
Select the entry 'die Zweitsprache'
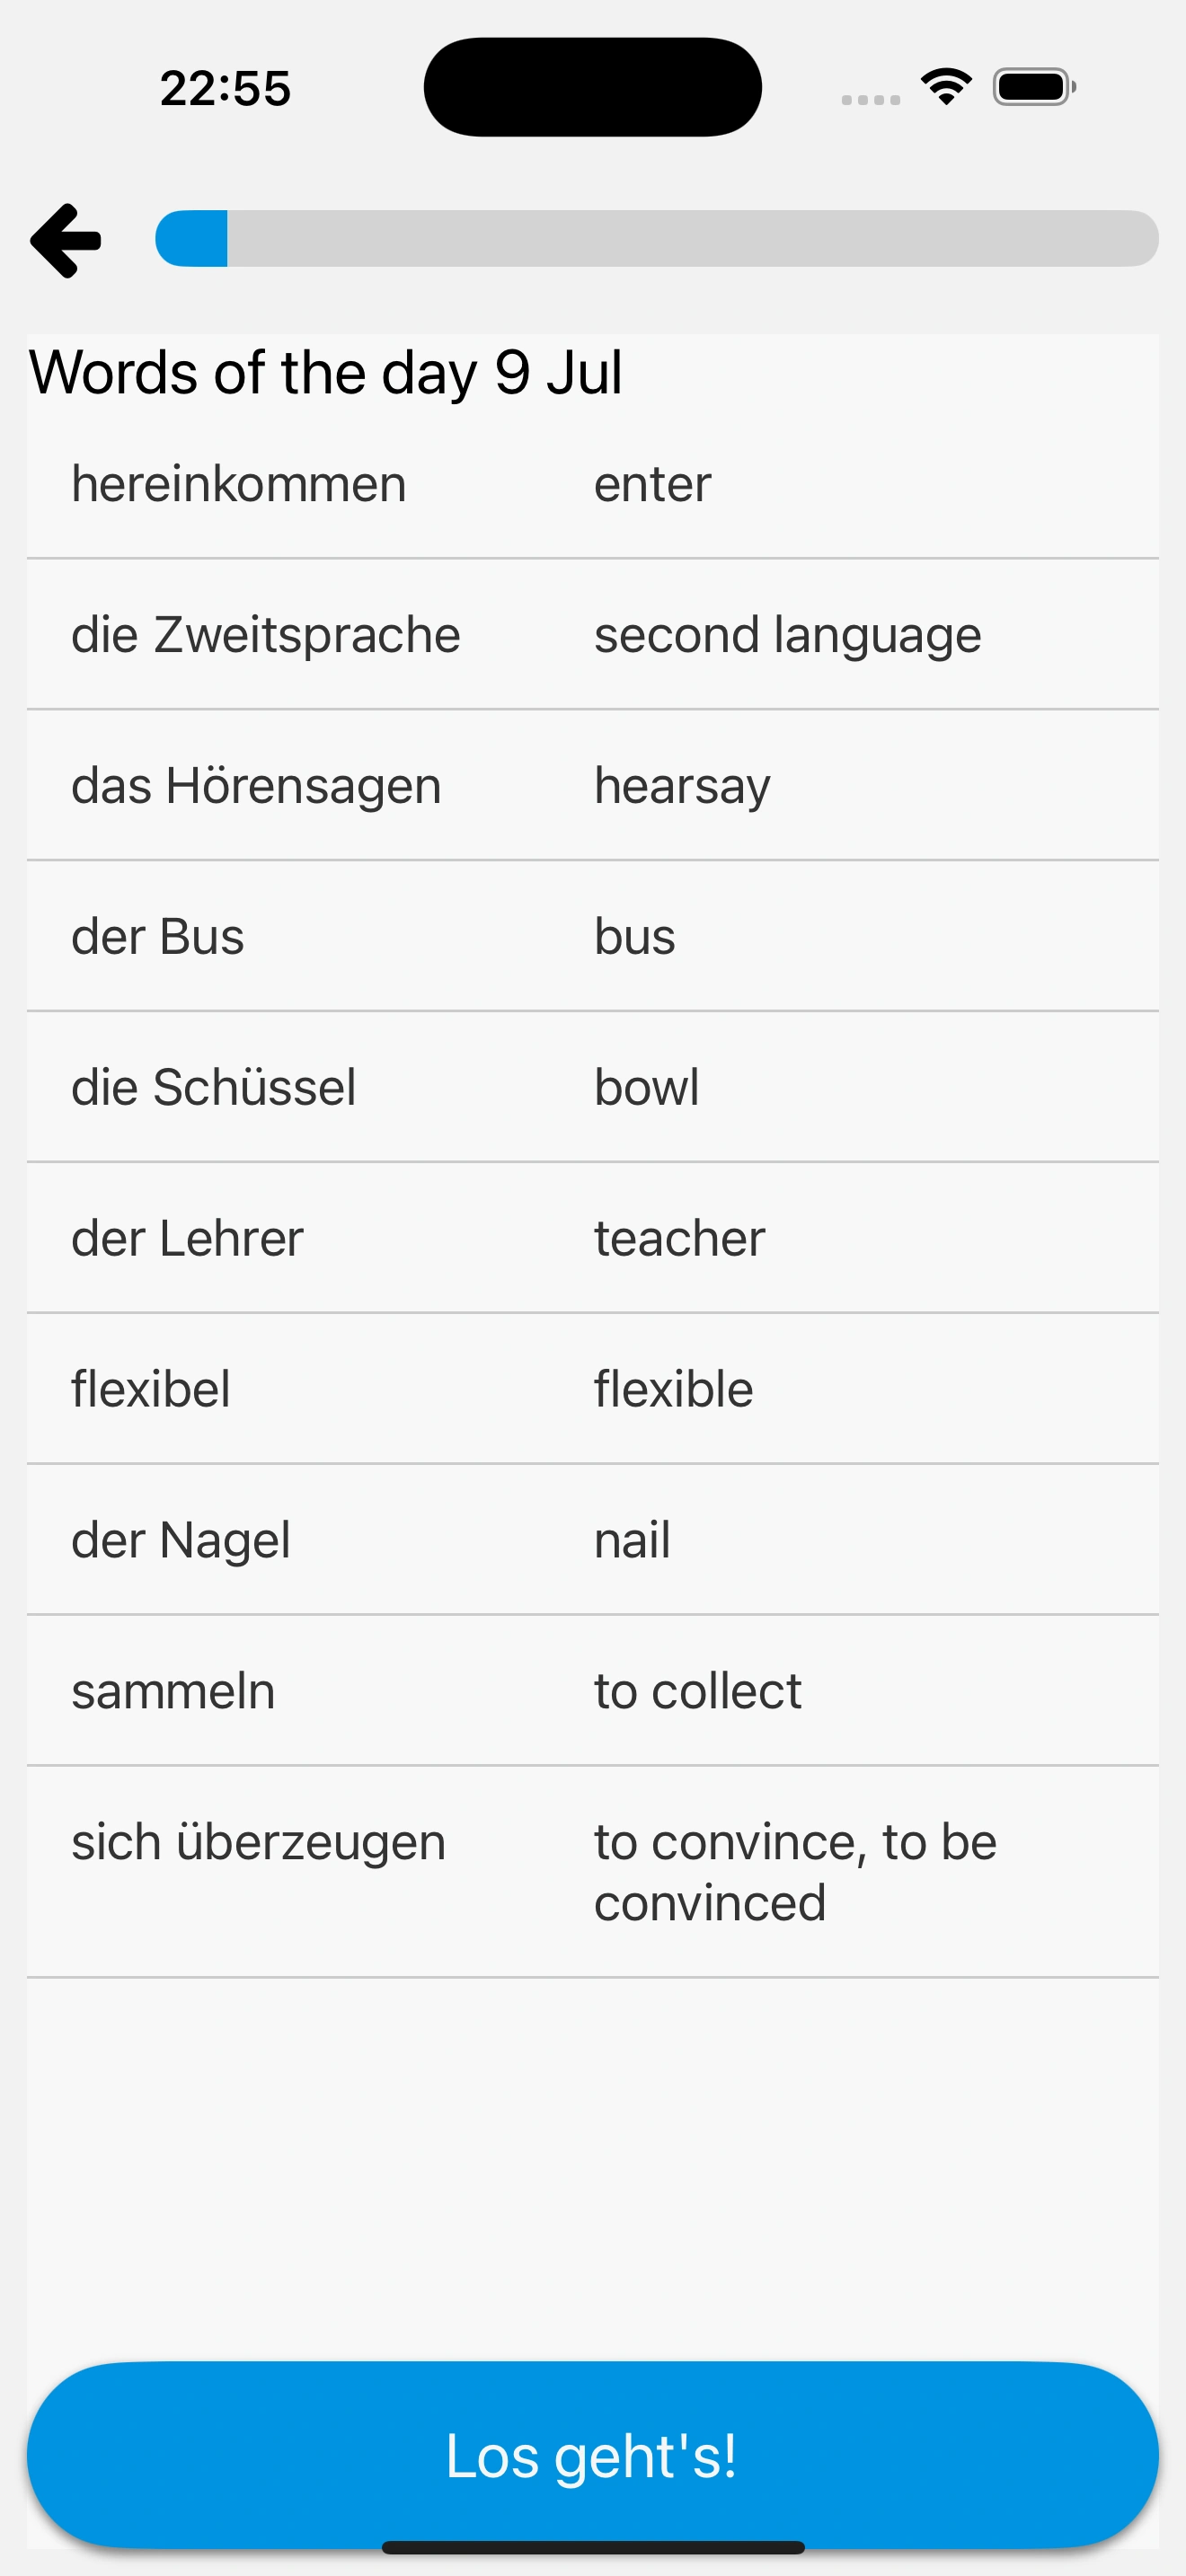(x=266, y=635)
